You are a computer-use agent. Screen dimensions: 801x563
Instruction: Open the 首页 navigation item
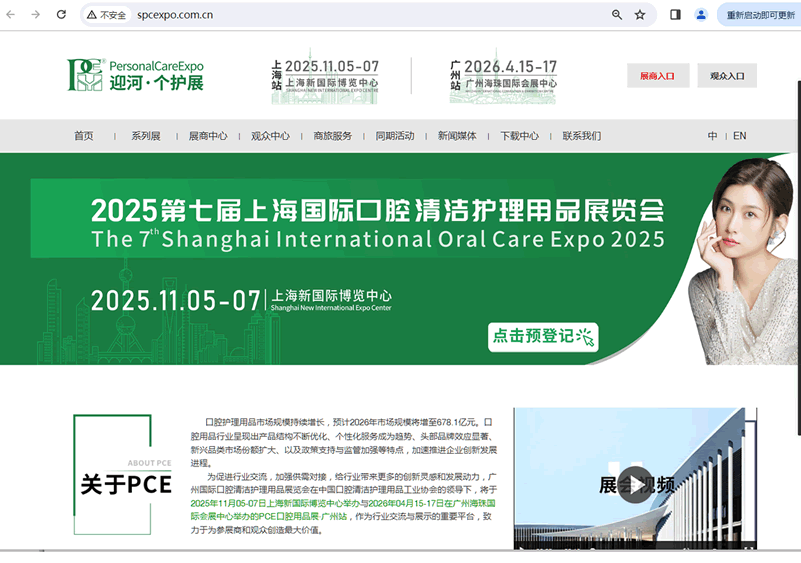tap(84, 136)
